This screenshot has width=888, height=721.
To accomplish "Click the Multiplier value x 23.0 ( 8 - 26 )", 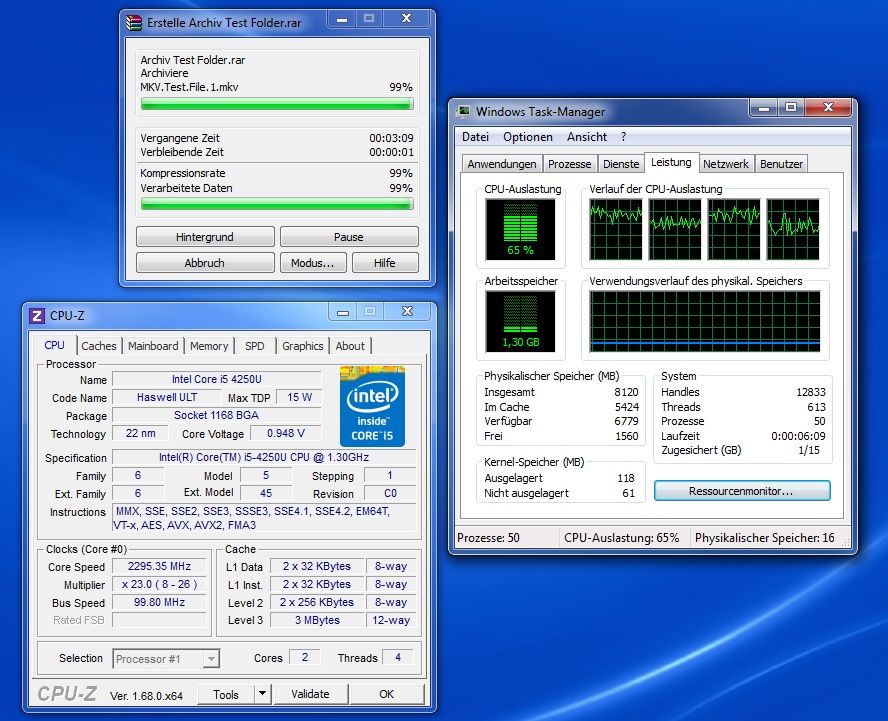I will (x=159, y=585).
